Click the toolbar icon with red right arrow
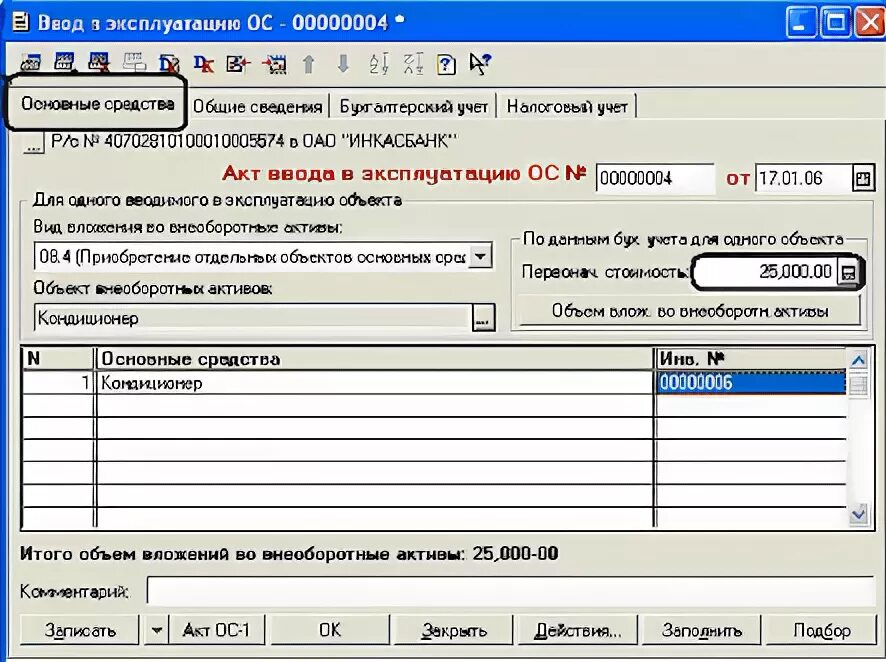The height and width of the screenshot is (662, 886). coord(274,64)
